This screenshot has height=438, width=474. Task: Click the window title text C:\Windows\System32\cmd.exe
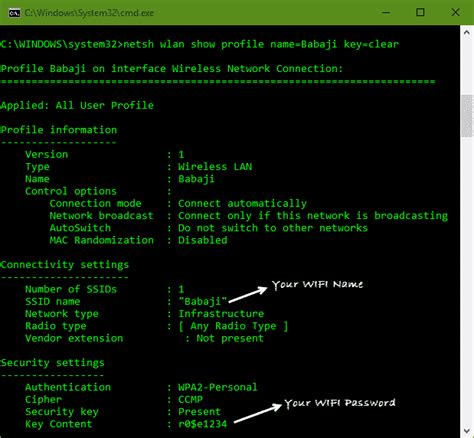[x=89, y=13]
